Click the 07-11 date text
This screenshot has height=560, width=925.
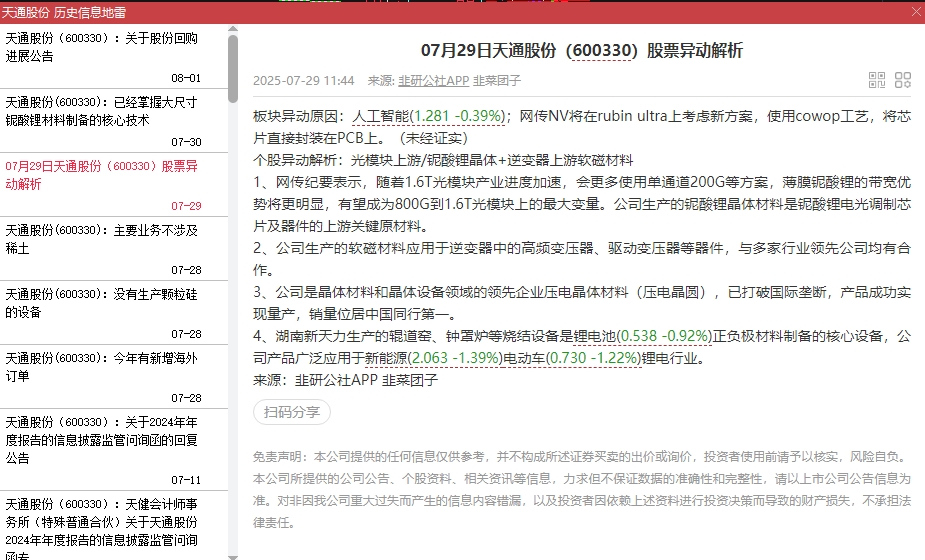[186, 480]
